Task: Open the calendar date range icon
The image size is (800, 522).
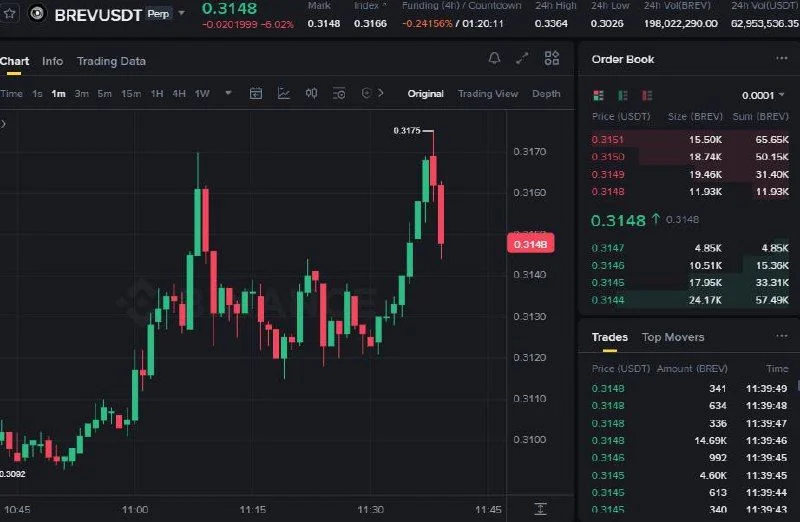Action: pyautogui.click(x=256, y=93)
